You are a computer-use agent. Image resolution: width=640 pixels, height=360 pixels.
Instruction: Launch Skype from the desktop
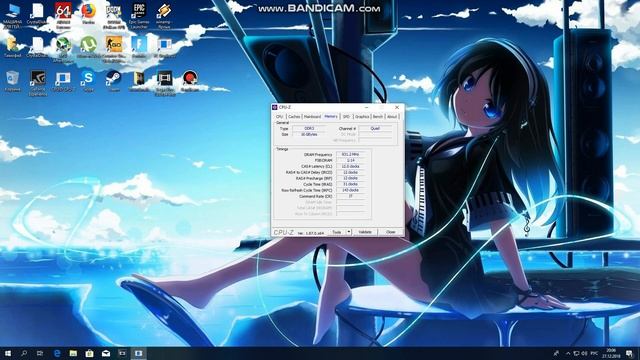[89, 81]
